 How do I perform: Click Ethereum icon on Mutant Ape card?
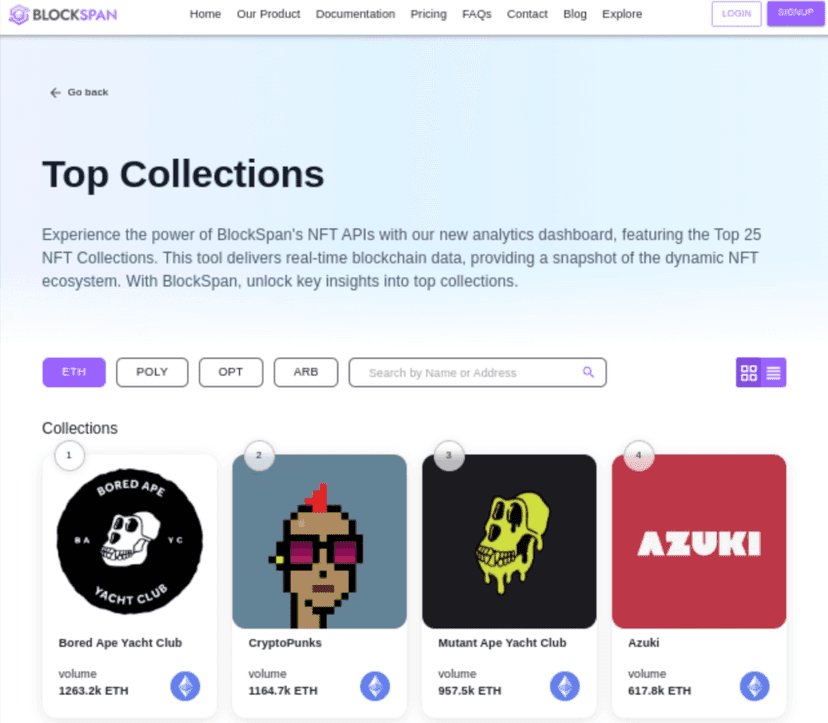[564, 686]
